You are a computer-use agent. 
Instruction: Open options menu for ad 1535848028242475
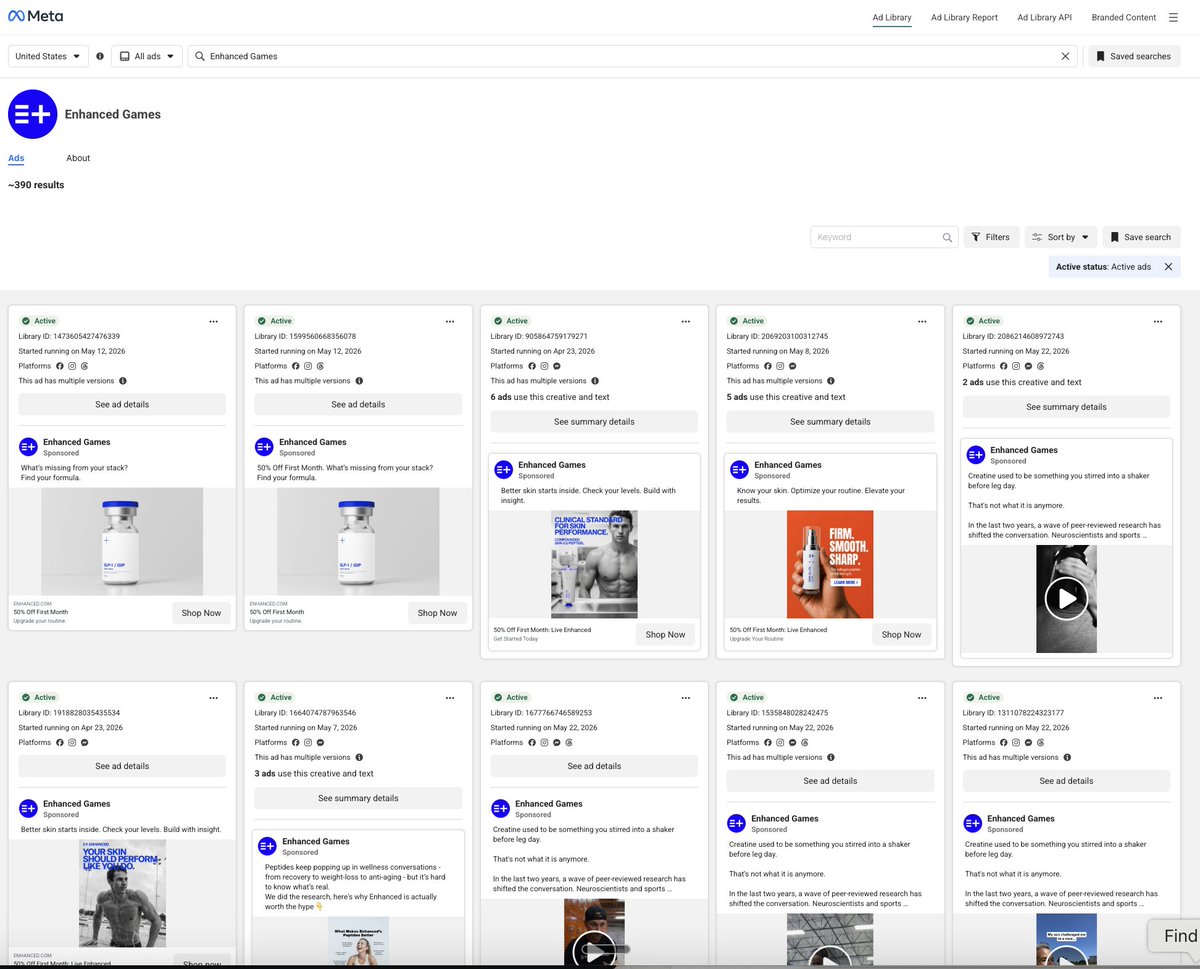(x=921, y=698)
